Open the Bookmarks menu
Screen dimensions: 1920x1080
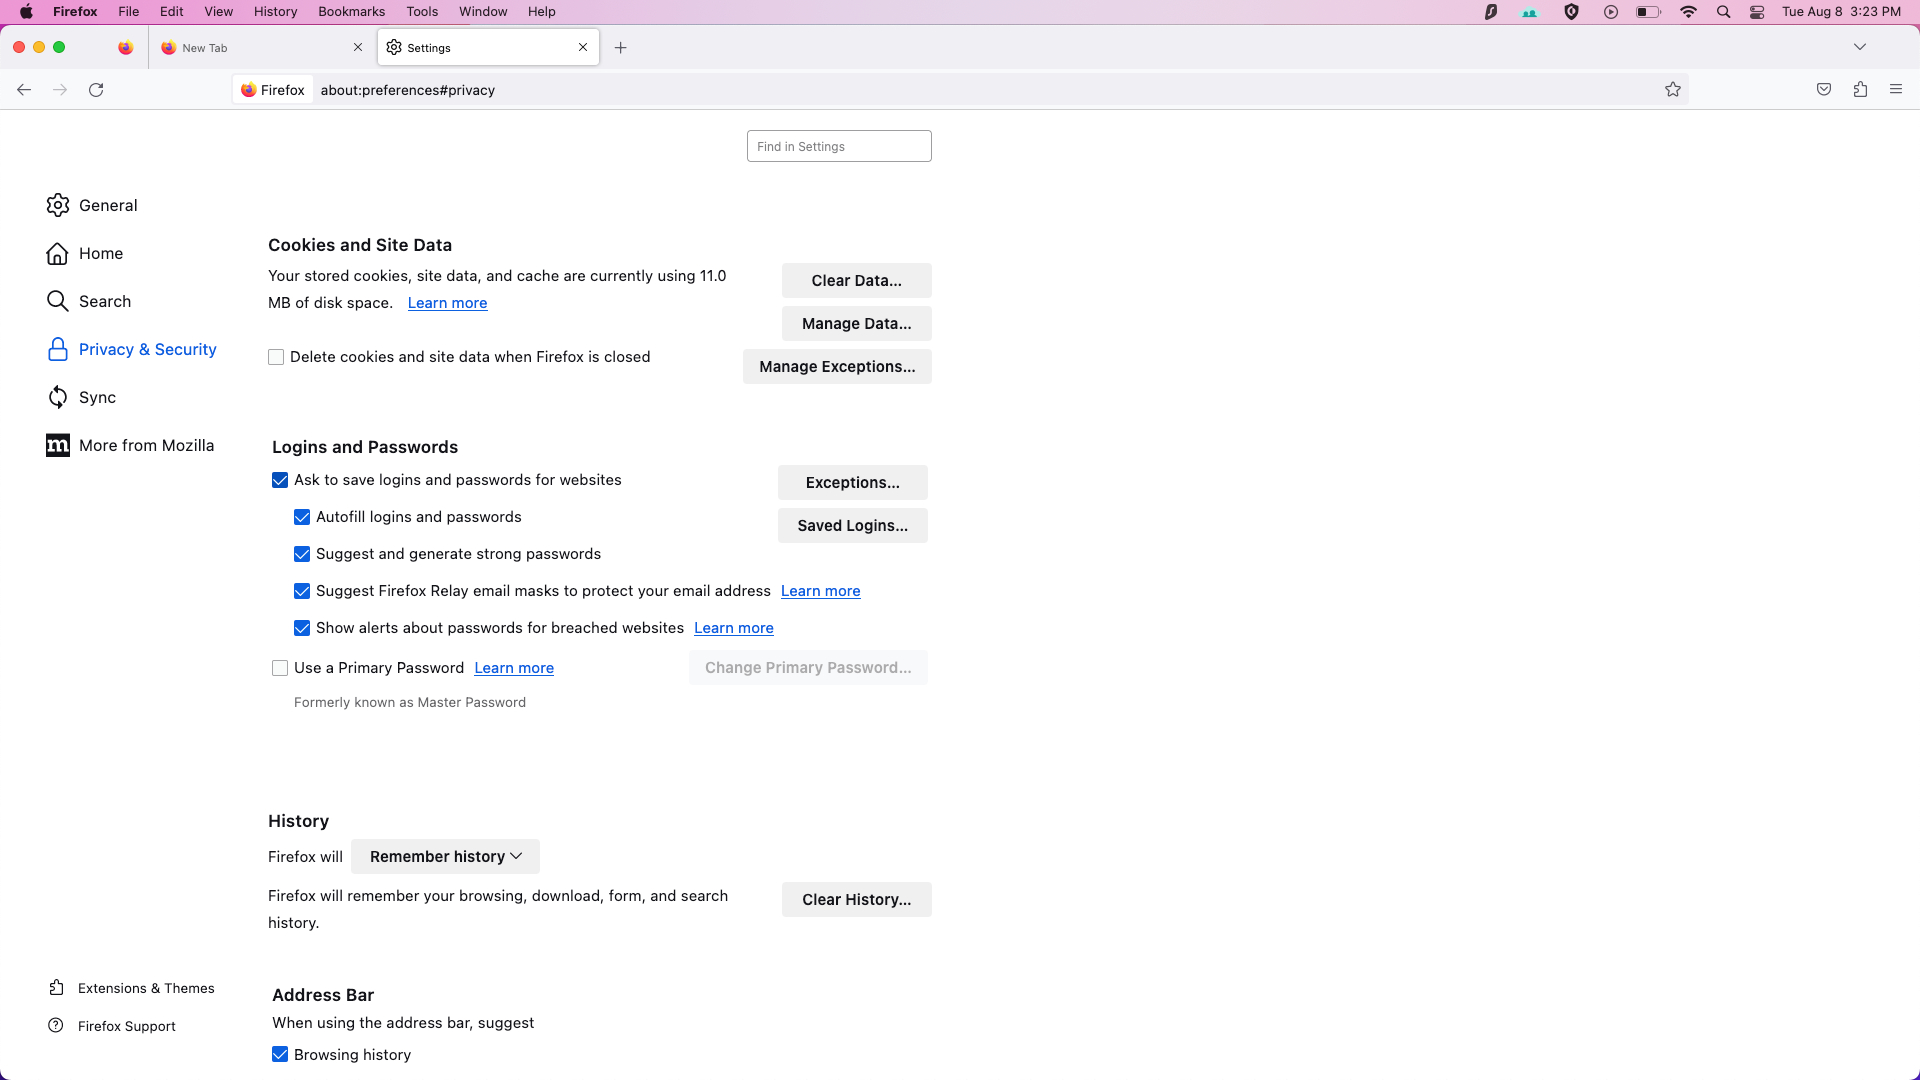coord(351,12)
